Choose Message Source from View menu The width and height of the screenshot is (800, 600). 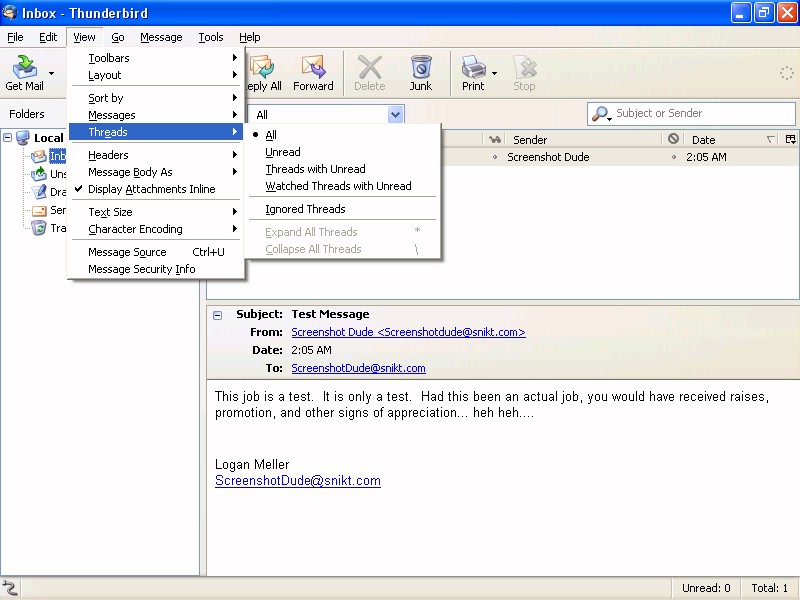[157, 252]
